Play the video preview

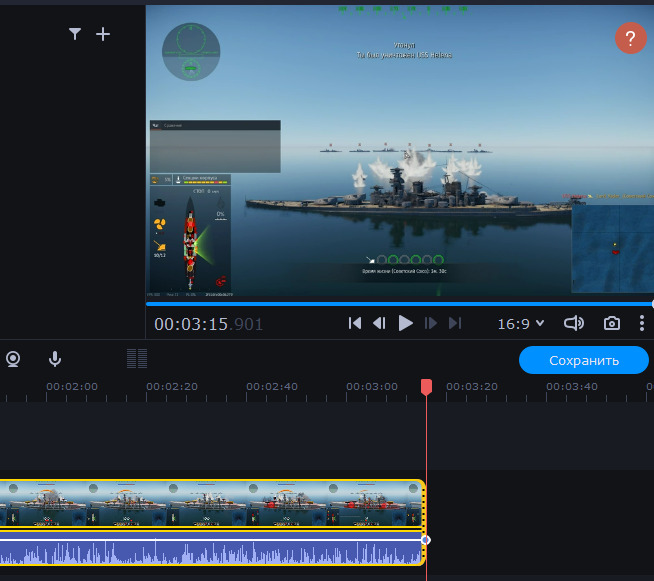coord(405,323)
